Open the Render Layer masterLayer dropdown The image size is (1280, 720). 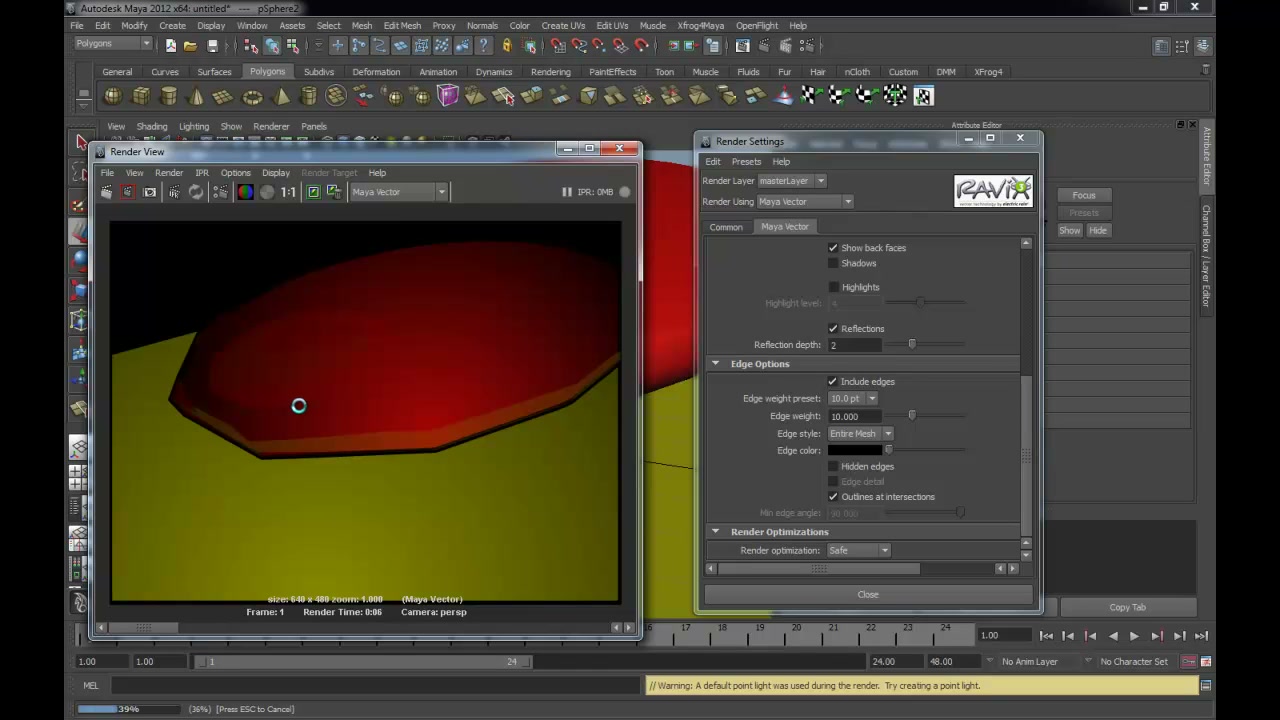792,181
